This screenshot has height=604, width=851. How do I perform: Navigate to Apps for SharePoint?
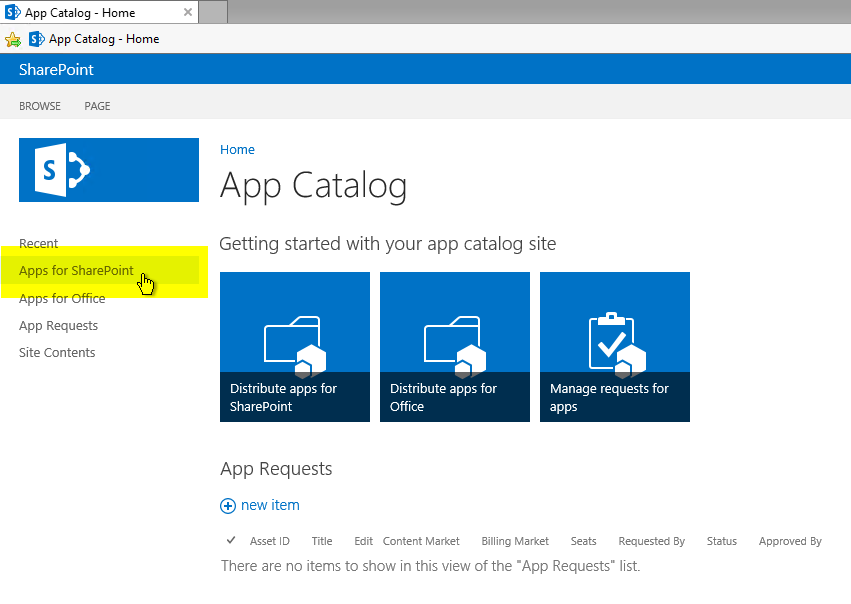[76, 271]
